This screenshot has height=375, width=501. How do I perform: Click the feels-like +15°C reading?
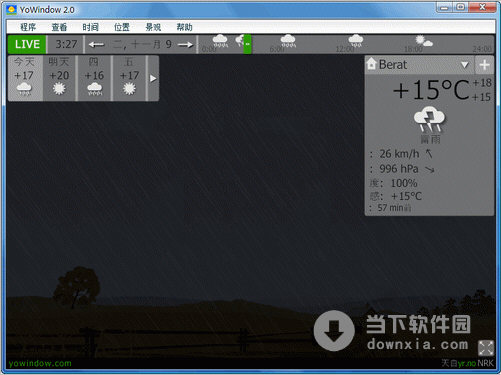(x=406, y=196)
